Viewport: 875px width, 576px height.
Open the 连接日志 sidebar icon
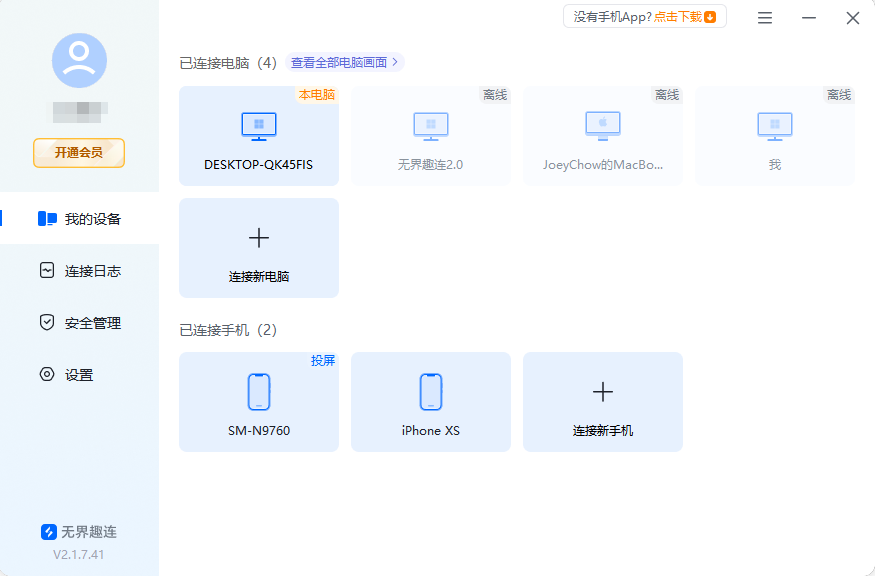click(x=47, y=270)
